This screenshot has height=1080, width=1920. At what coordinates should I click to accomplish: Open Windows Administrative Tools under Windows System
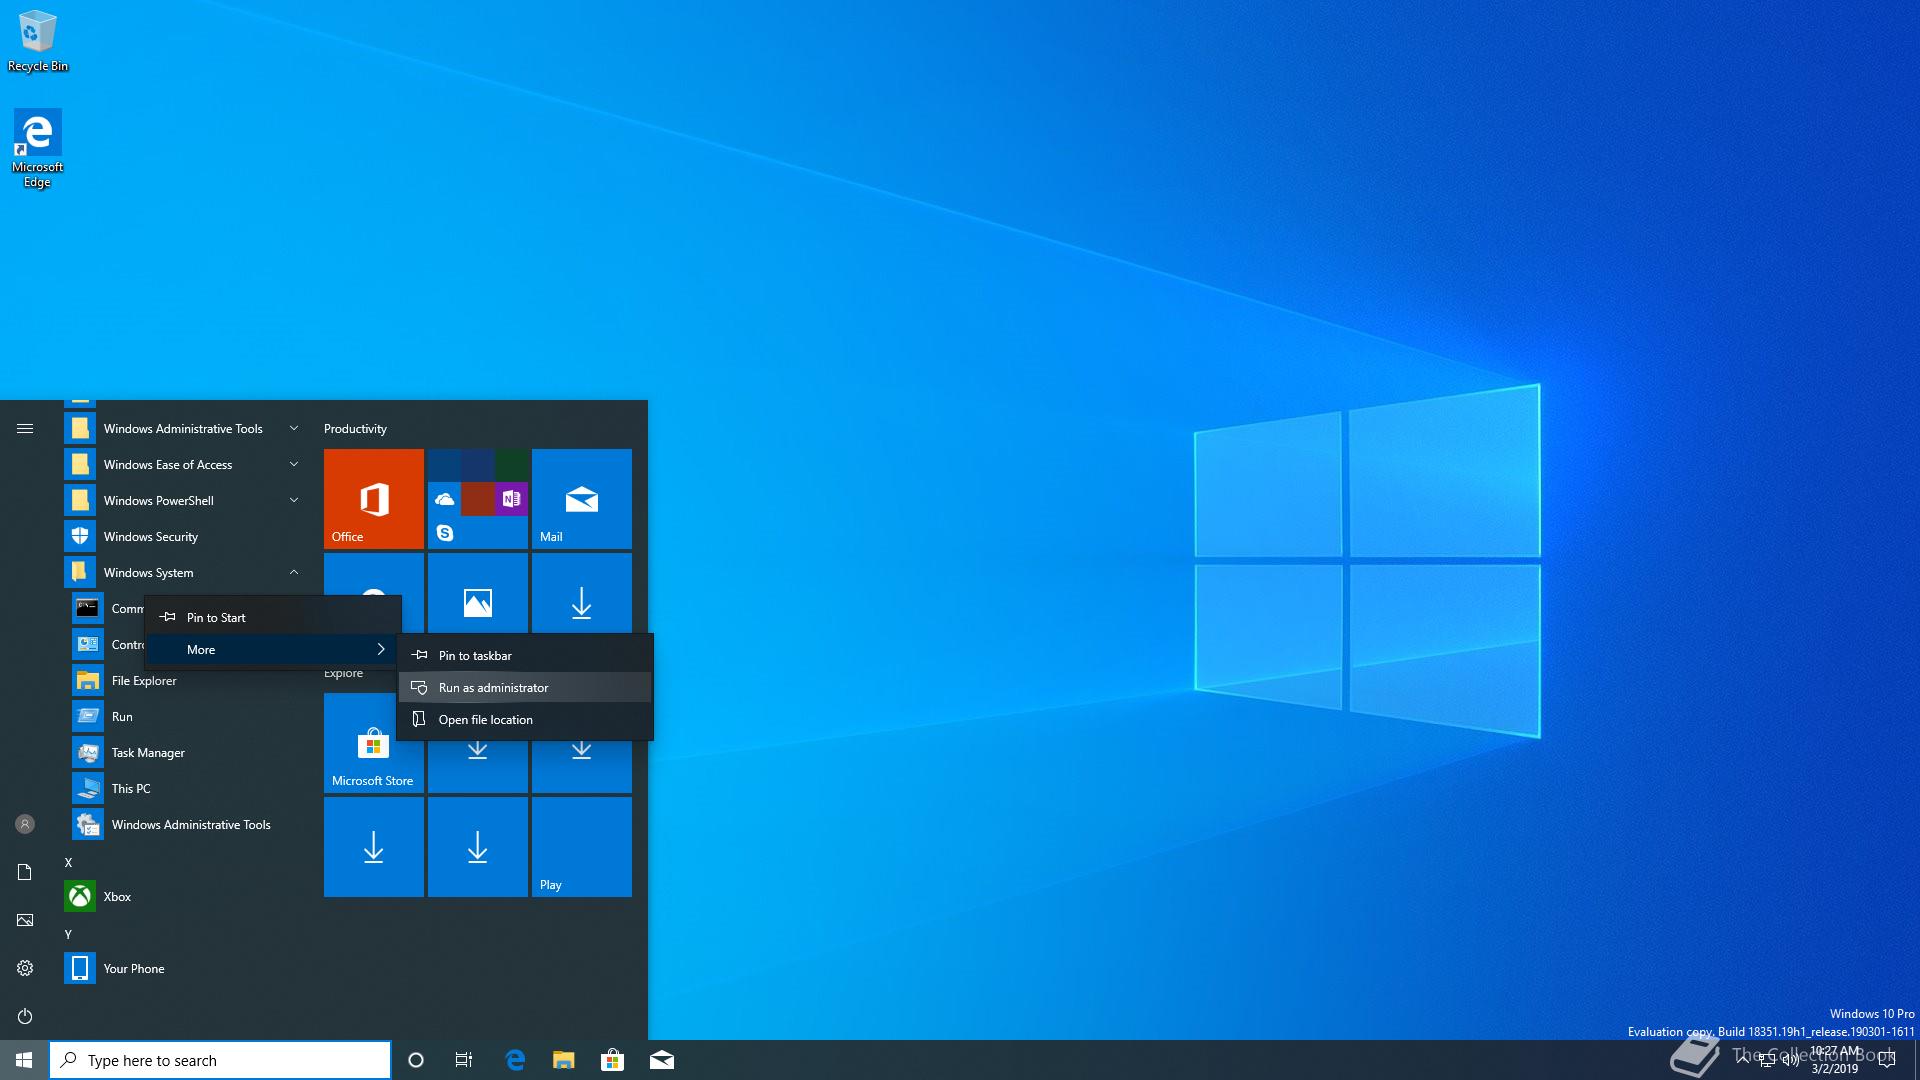tap(184, 824)
